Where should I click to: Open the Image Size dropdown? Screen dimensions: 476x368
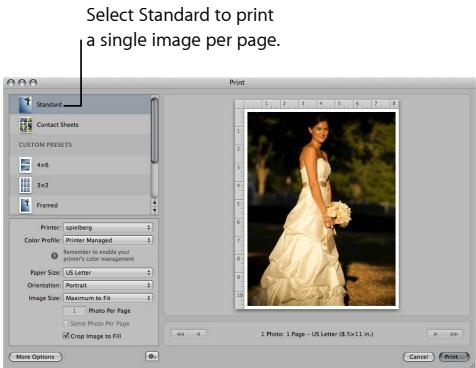(108, 298)
